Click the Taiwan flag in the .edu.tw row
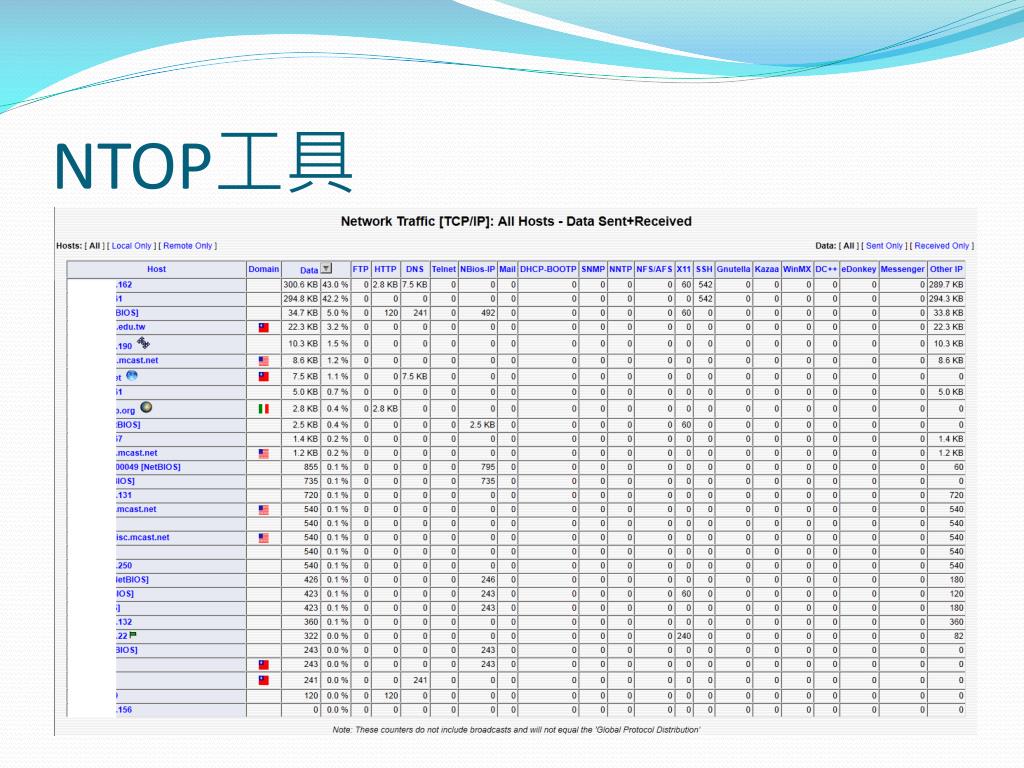 coord(264,327)
